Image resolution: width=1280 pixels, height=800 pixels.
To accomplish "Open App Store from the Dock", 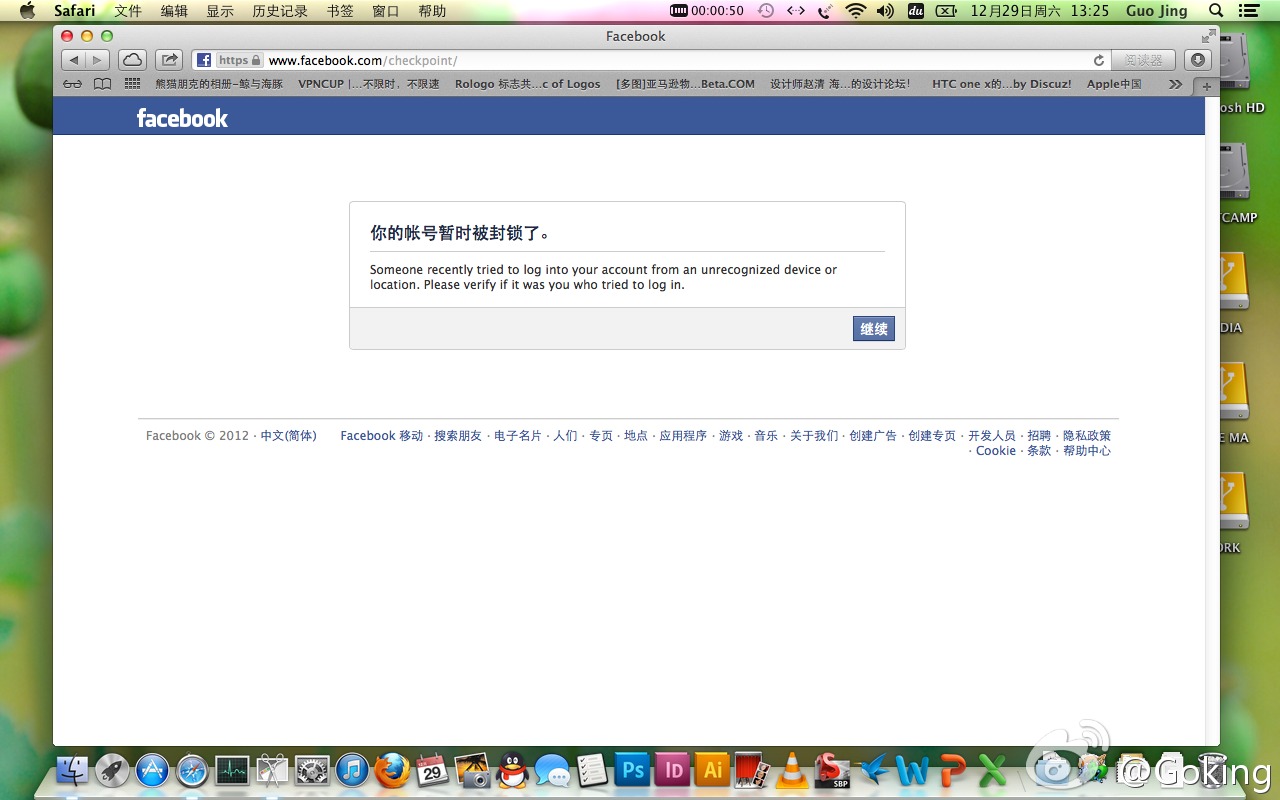I will point(152,770).
